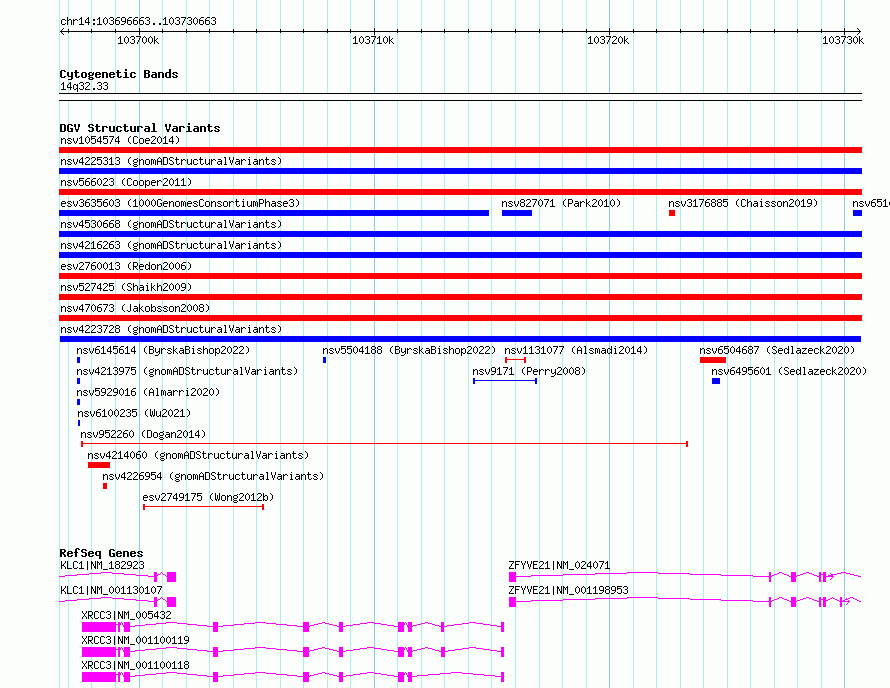Open the nsv952260 (Dogan2014) label
The height and width of the screenshot is (688, 890).
(143, 434)
